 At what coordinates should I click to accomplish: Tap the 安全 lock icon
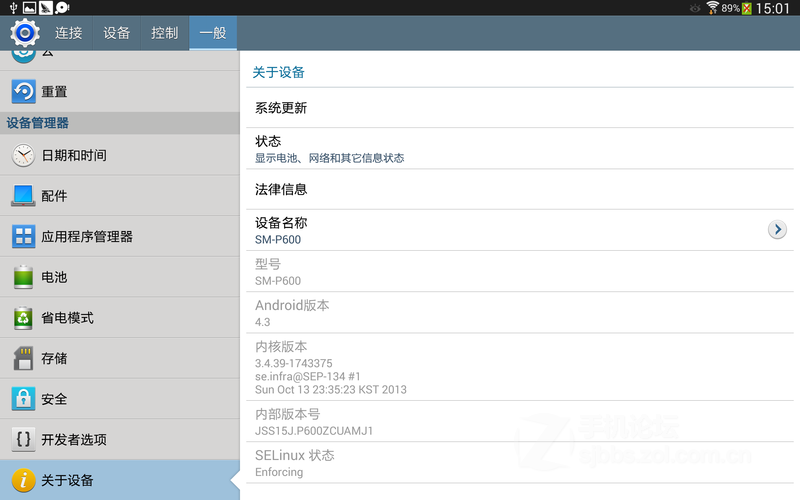point(23,399)
